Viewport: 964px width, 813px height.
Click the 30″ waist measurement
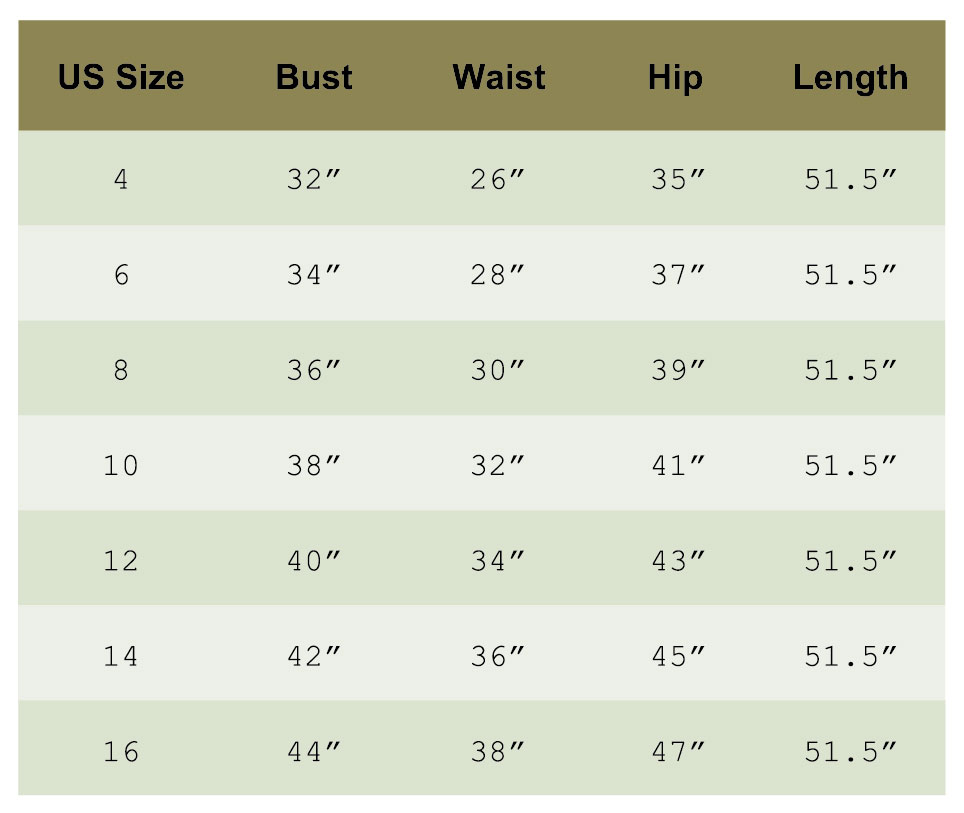tap(498, 370)
